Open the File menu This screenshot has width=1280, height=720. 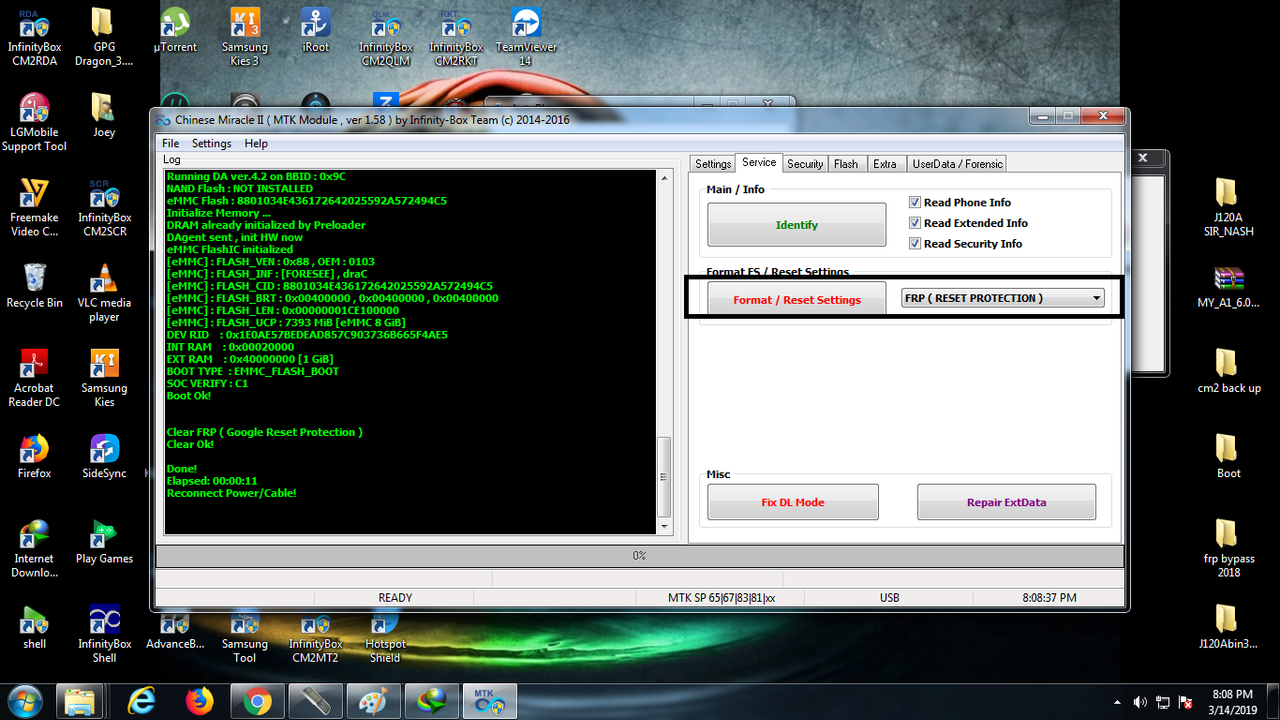(170, 143)
